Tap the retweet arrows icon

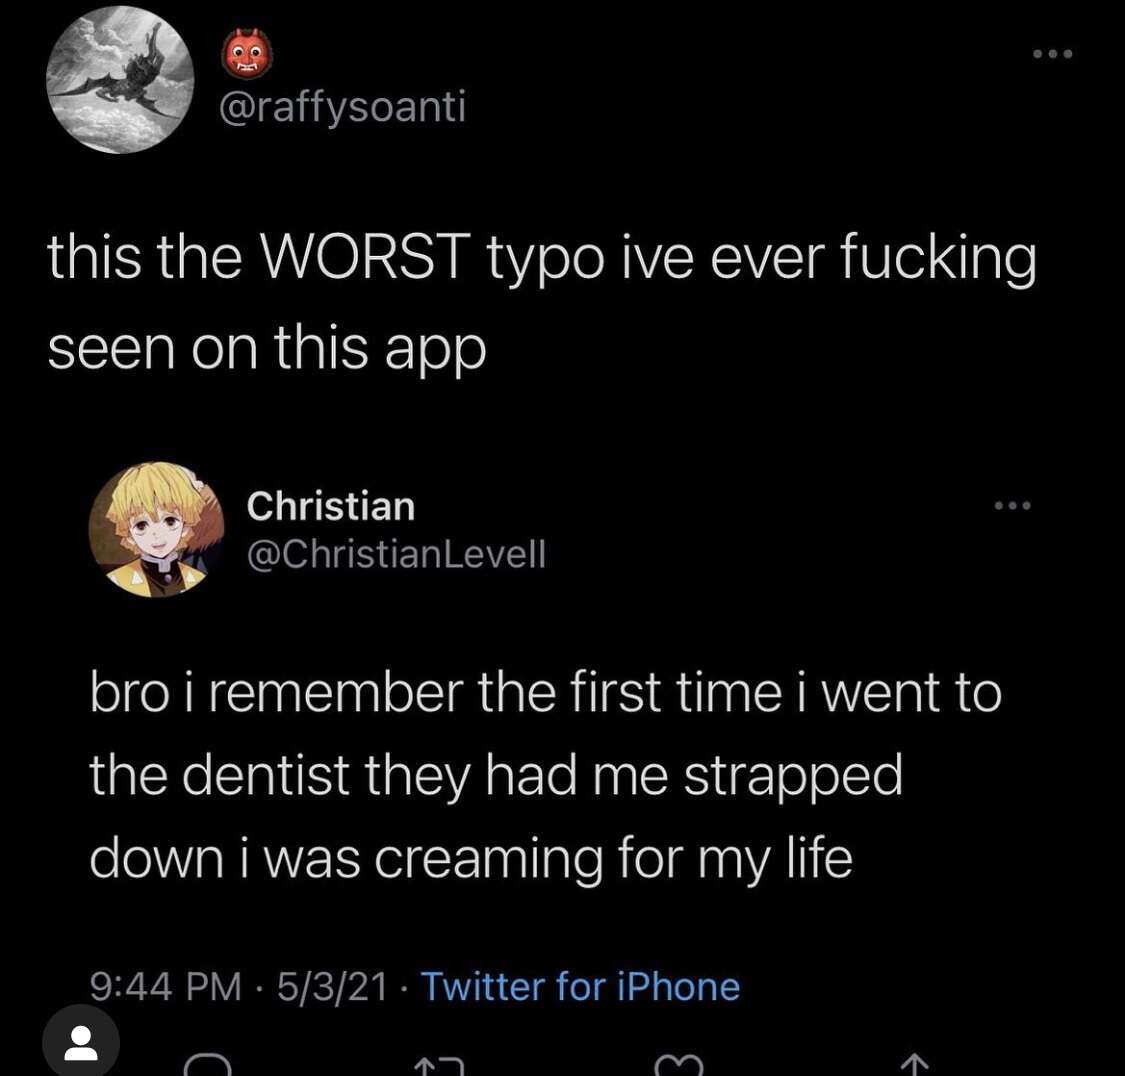coord(439,1067)
